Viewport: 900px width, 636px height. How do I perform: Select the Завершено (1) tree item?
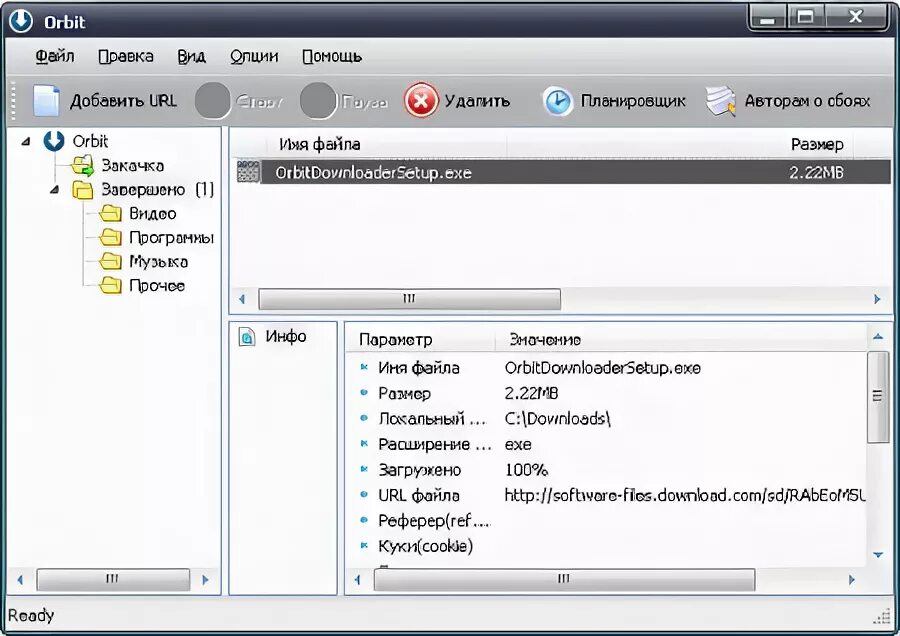coord(158,190)
